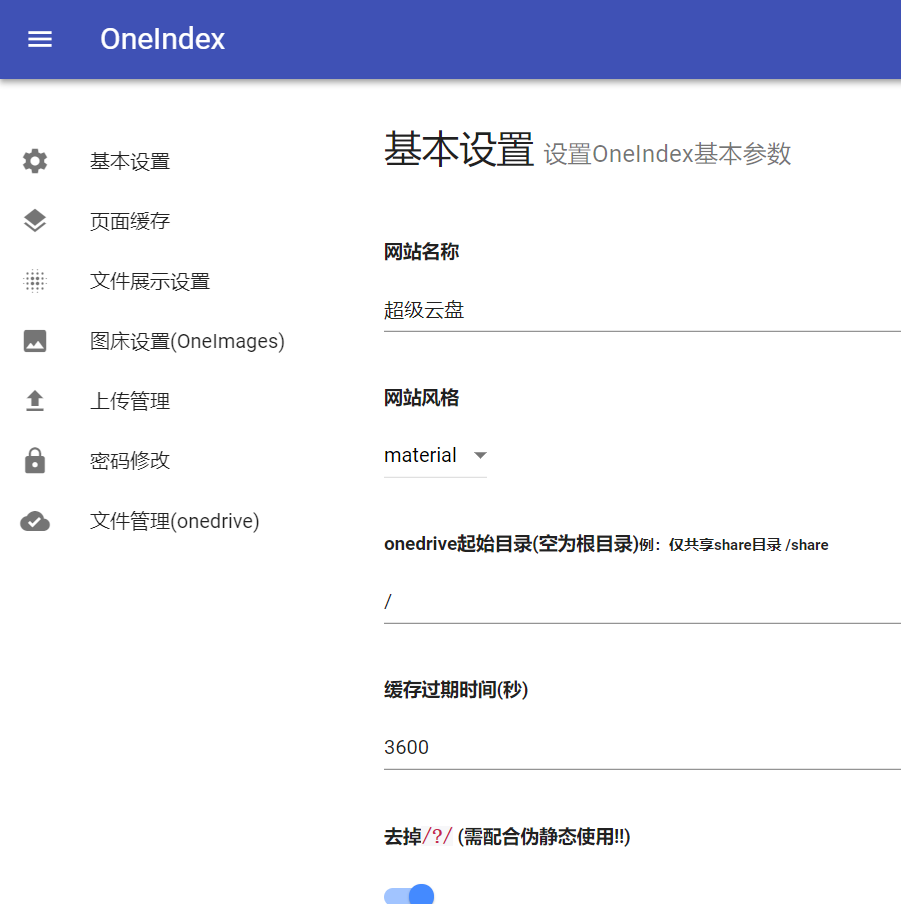The width and height of the screenshot is (901, 904).
Task: Open 文件展示设置 menu entry
Action: tap(150, 281)
